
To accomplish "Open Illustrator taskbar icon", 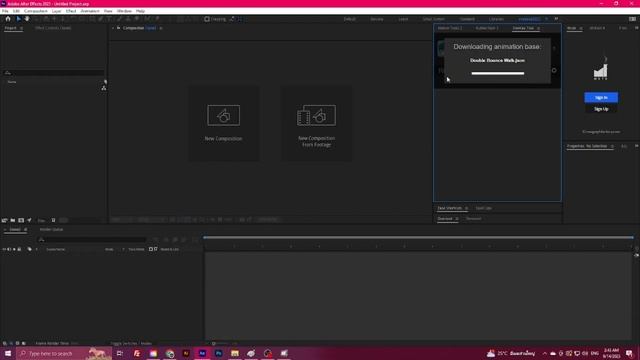I will pyautogui.click(x=186, y=353).
